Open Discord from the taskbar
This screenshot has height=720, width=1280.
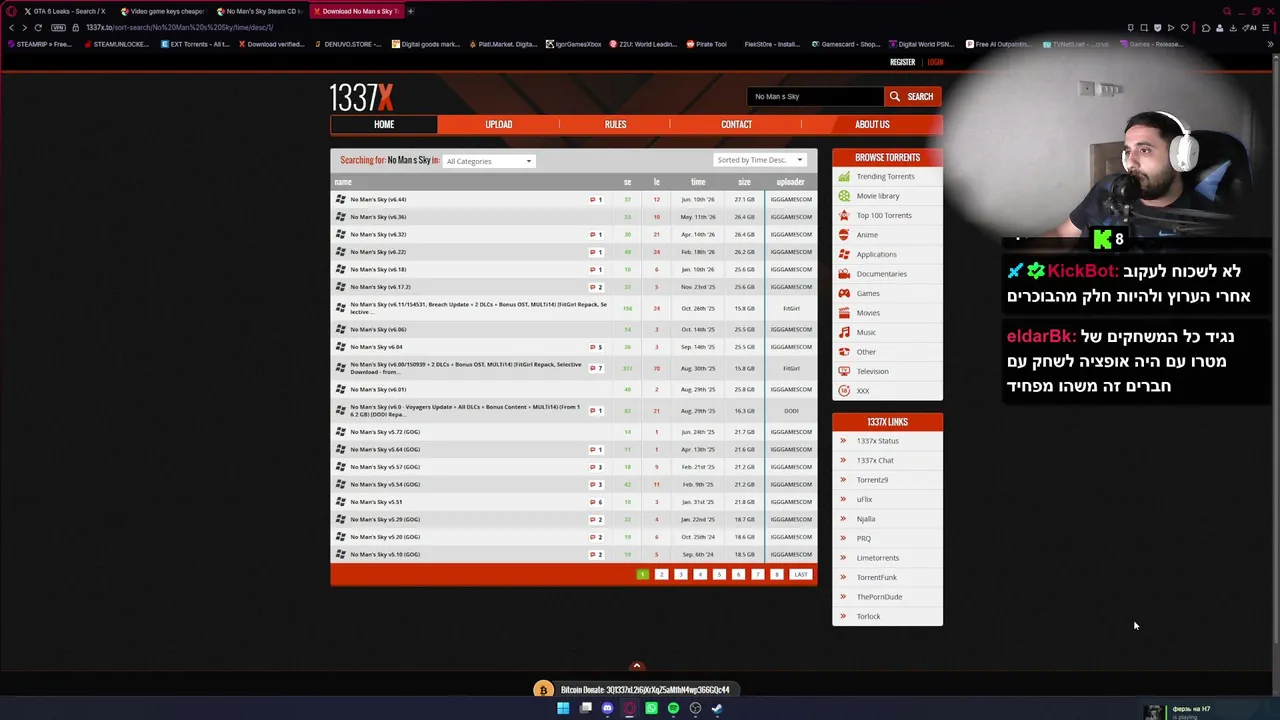point(607,708)
